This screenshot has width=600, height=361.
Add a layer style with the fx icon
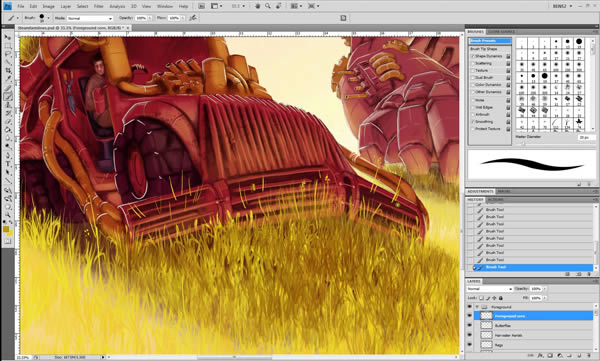point(540,356)
